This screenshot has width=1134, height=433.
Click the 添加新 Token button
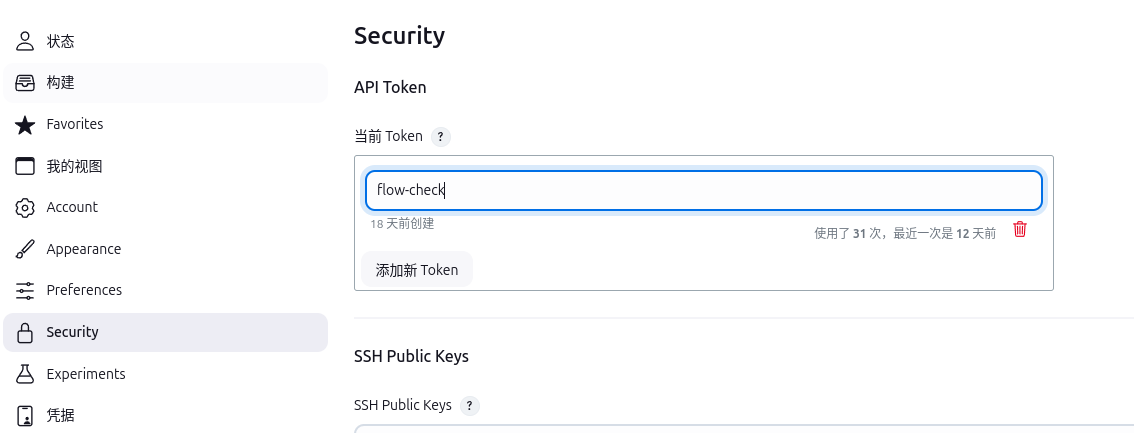click(417, 270)
